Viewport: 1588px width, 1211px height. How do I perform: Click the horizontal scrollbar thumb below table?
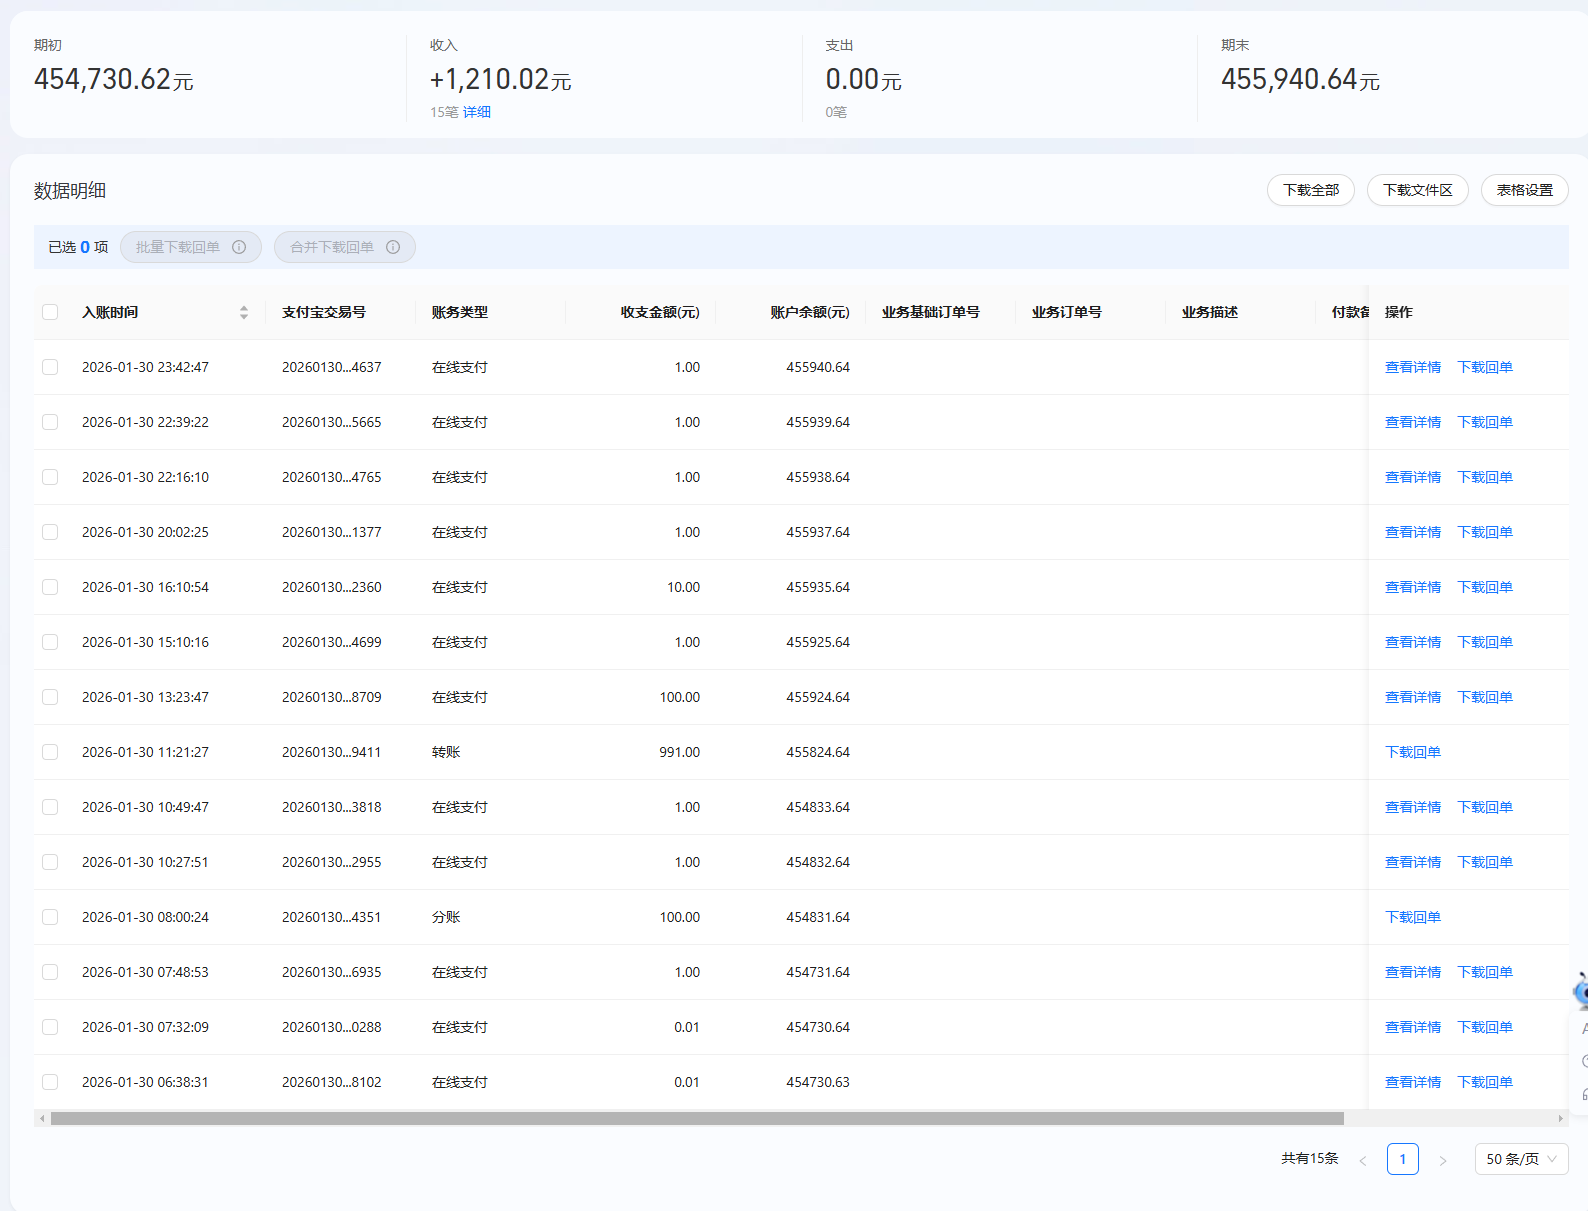pyautogui.click(x=697, y=1118)
